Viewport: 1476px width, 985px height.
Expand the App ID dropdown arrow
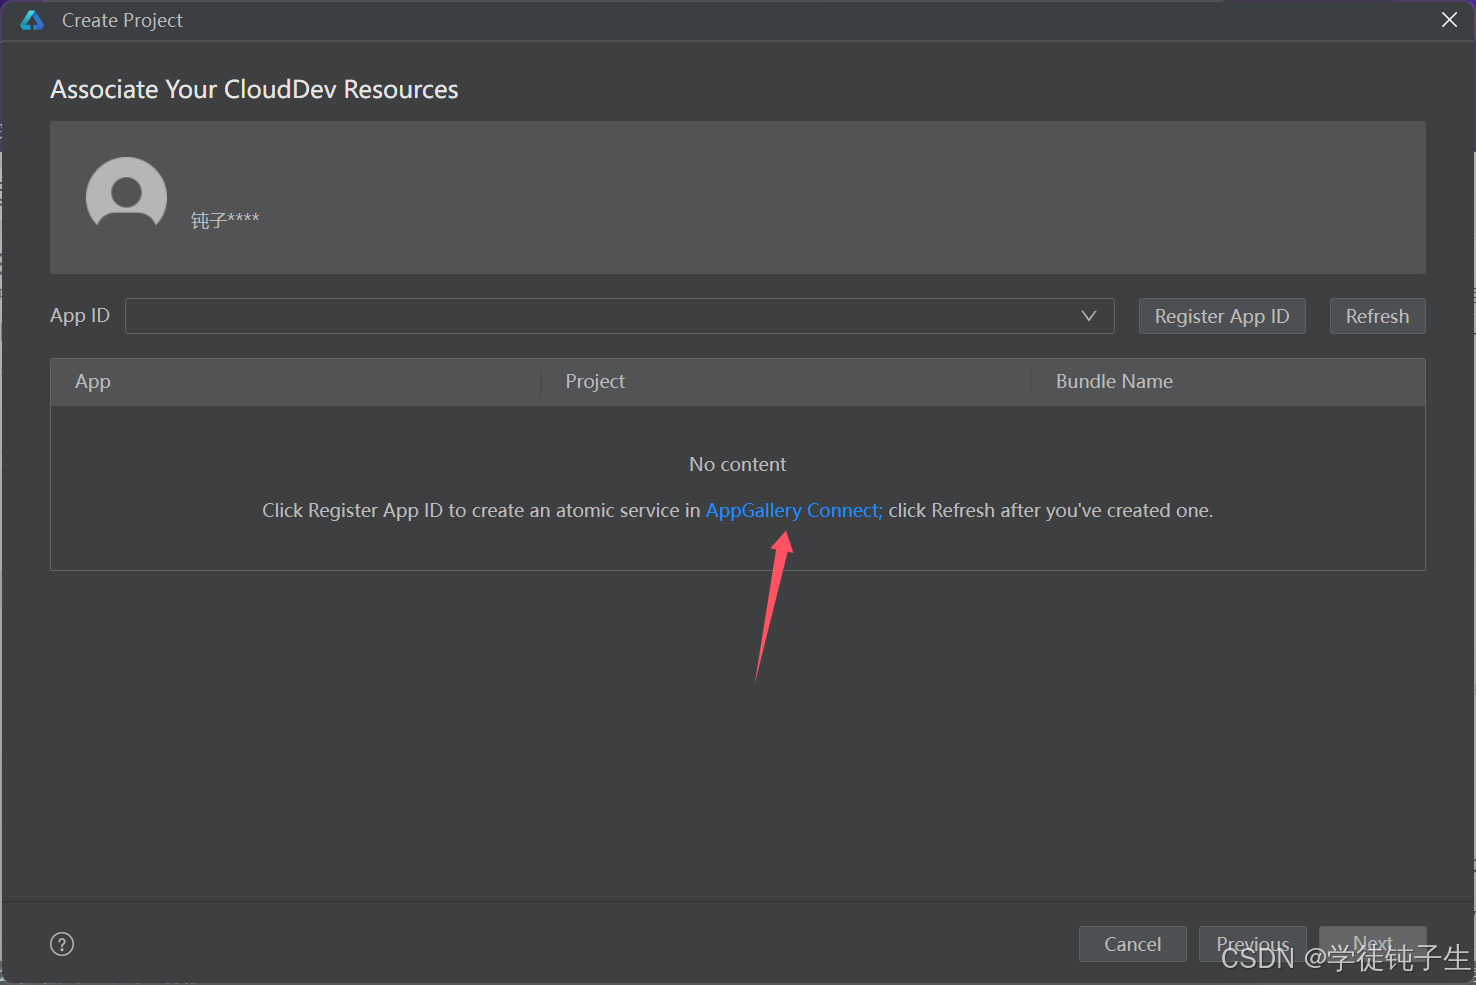click(x=1089, y=316)
